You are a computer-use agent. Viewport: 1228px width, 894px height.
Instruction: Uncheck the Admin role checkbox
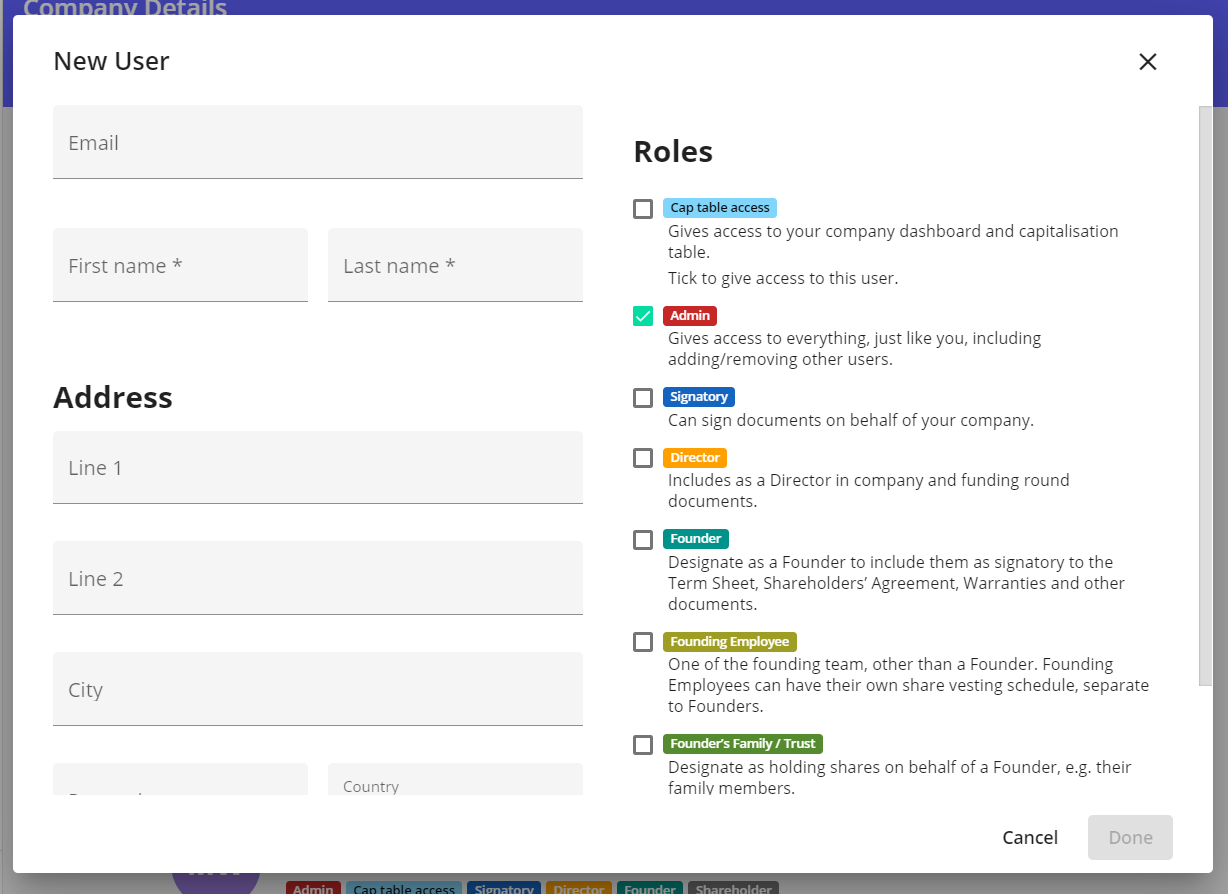[643, 316]
